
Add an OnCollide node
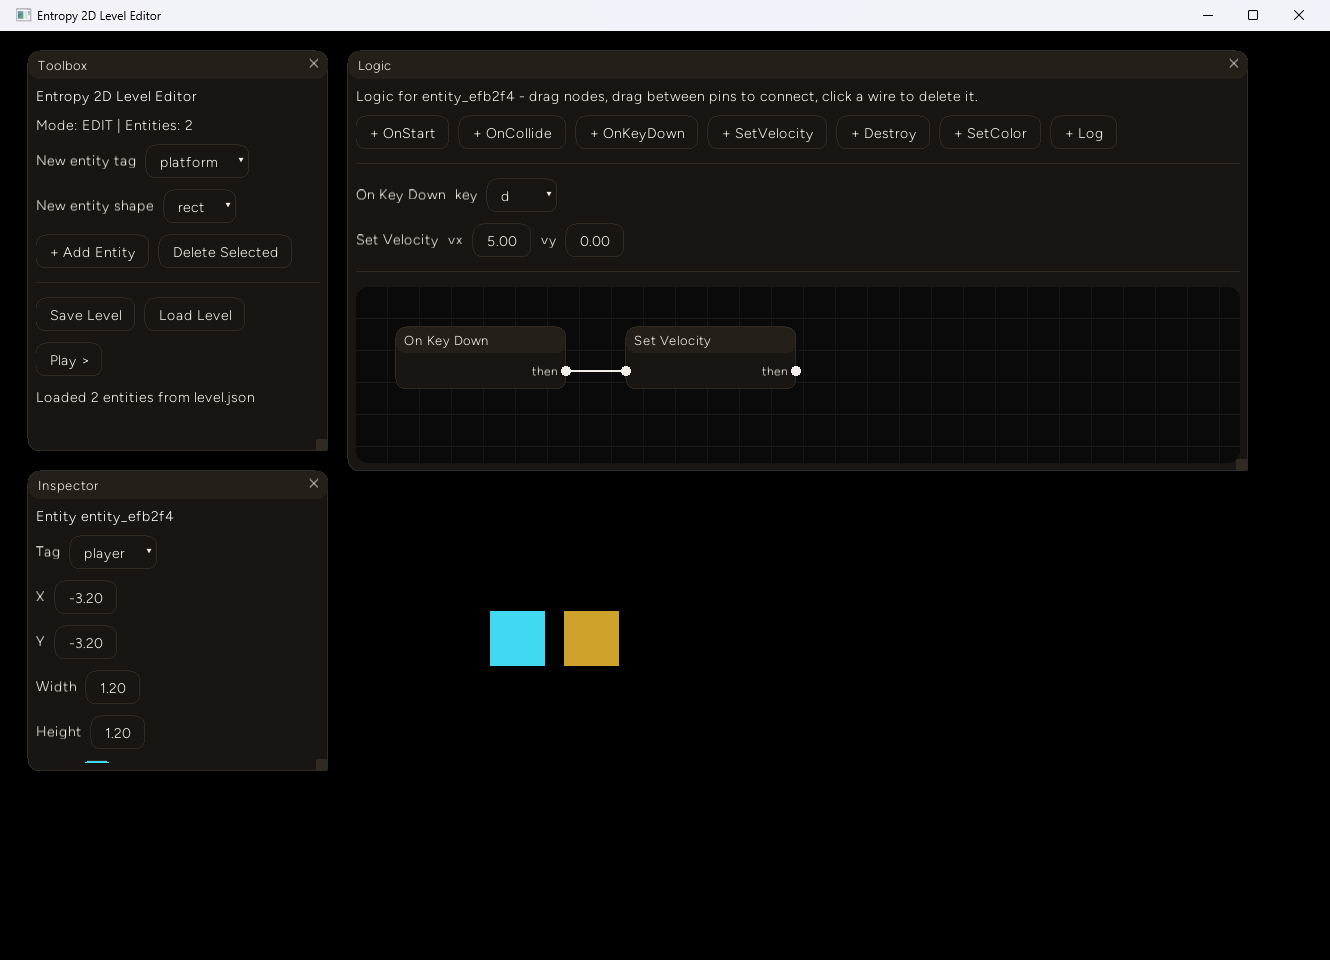(512, 133)
